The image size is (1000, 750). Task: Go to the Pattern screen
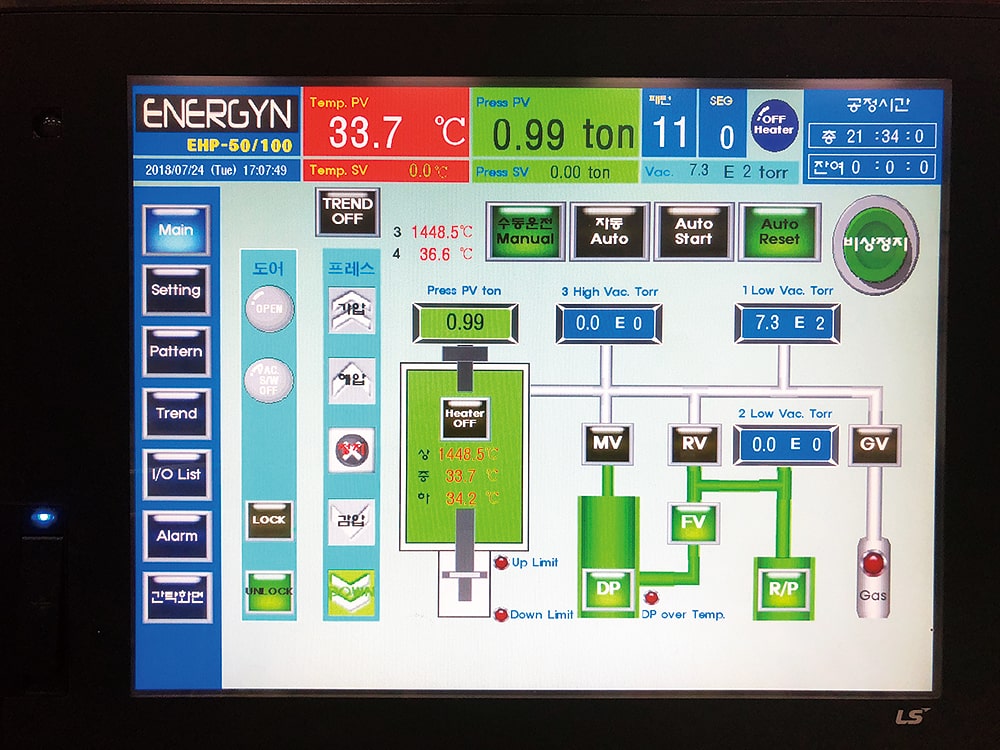click(176, 351)
